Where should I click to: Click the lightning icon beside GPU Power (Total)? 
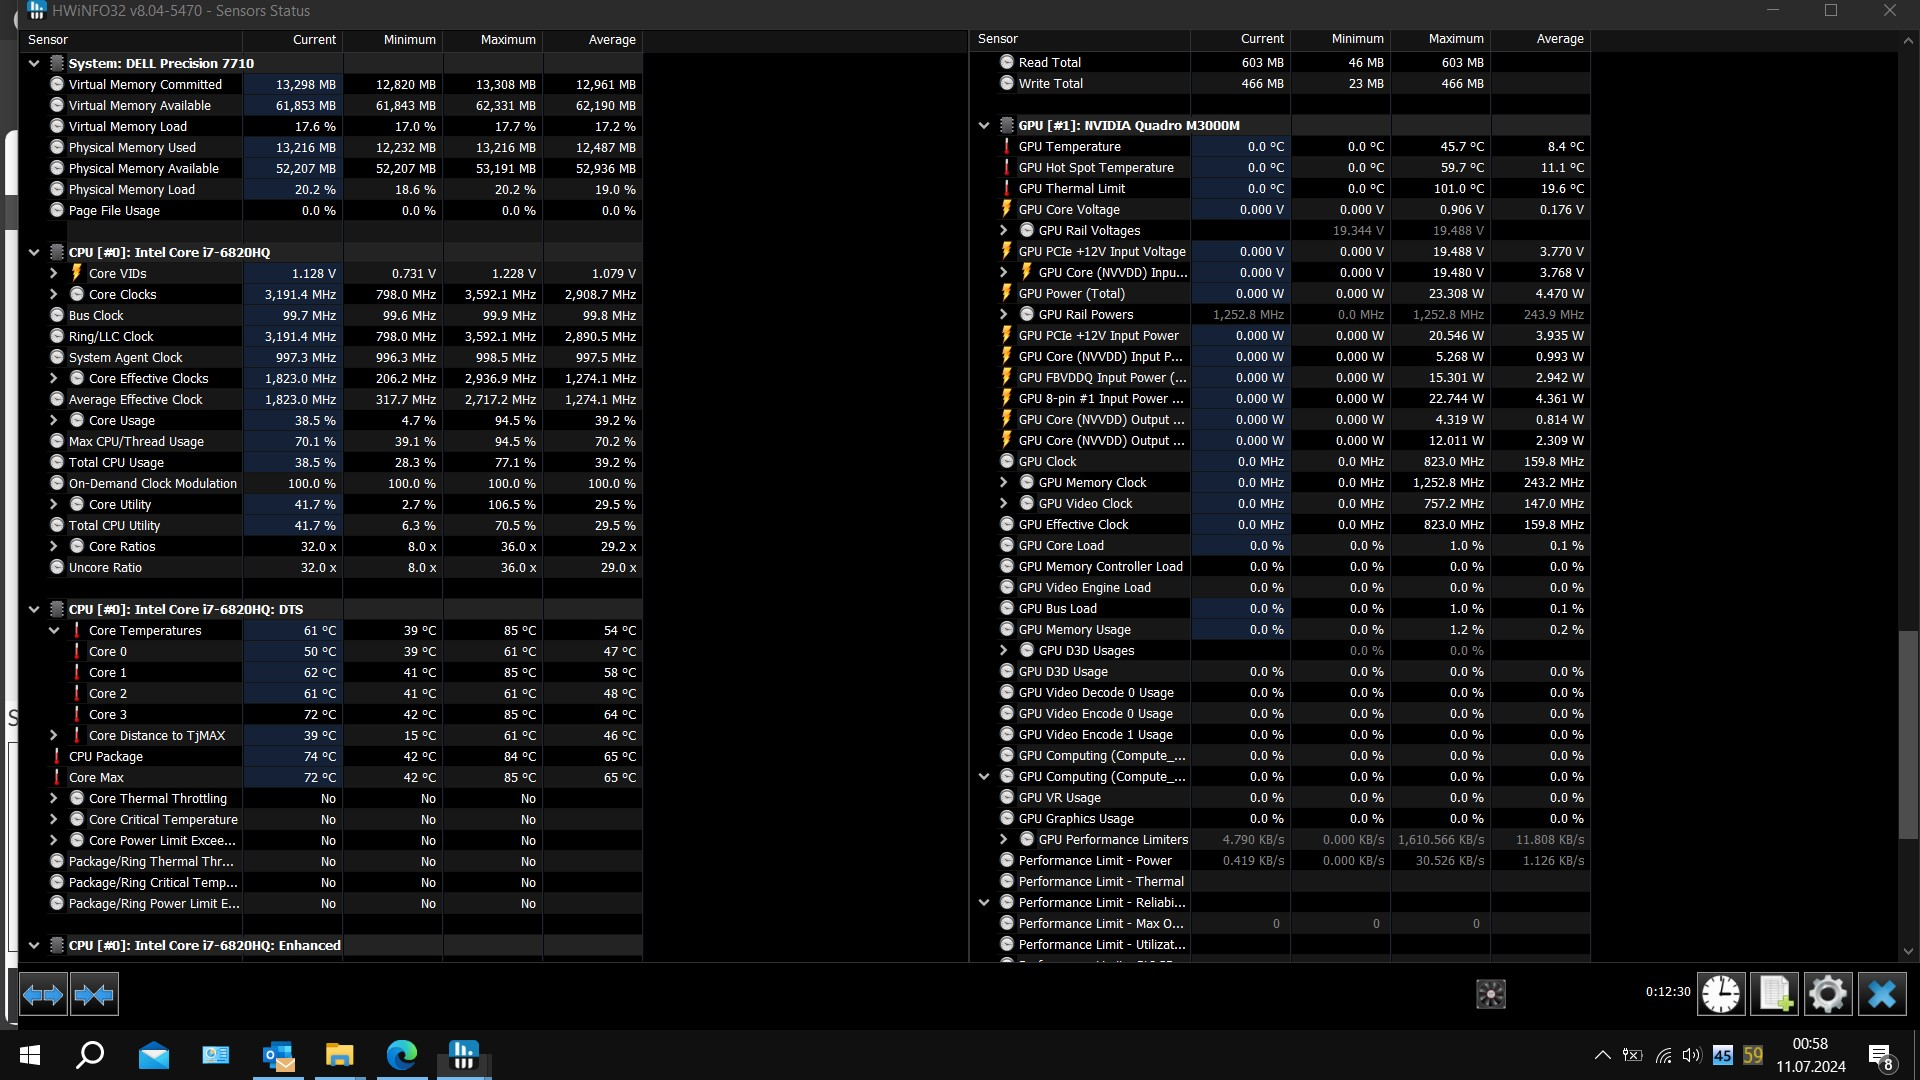click(x=1007, y=293)
